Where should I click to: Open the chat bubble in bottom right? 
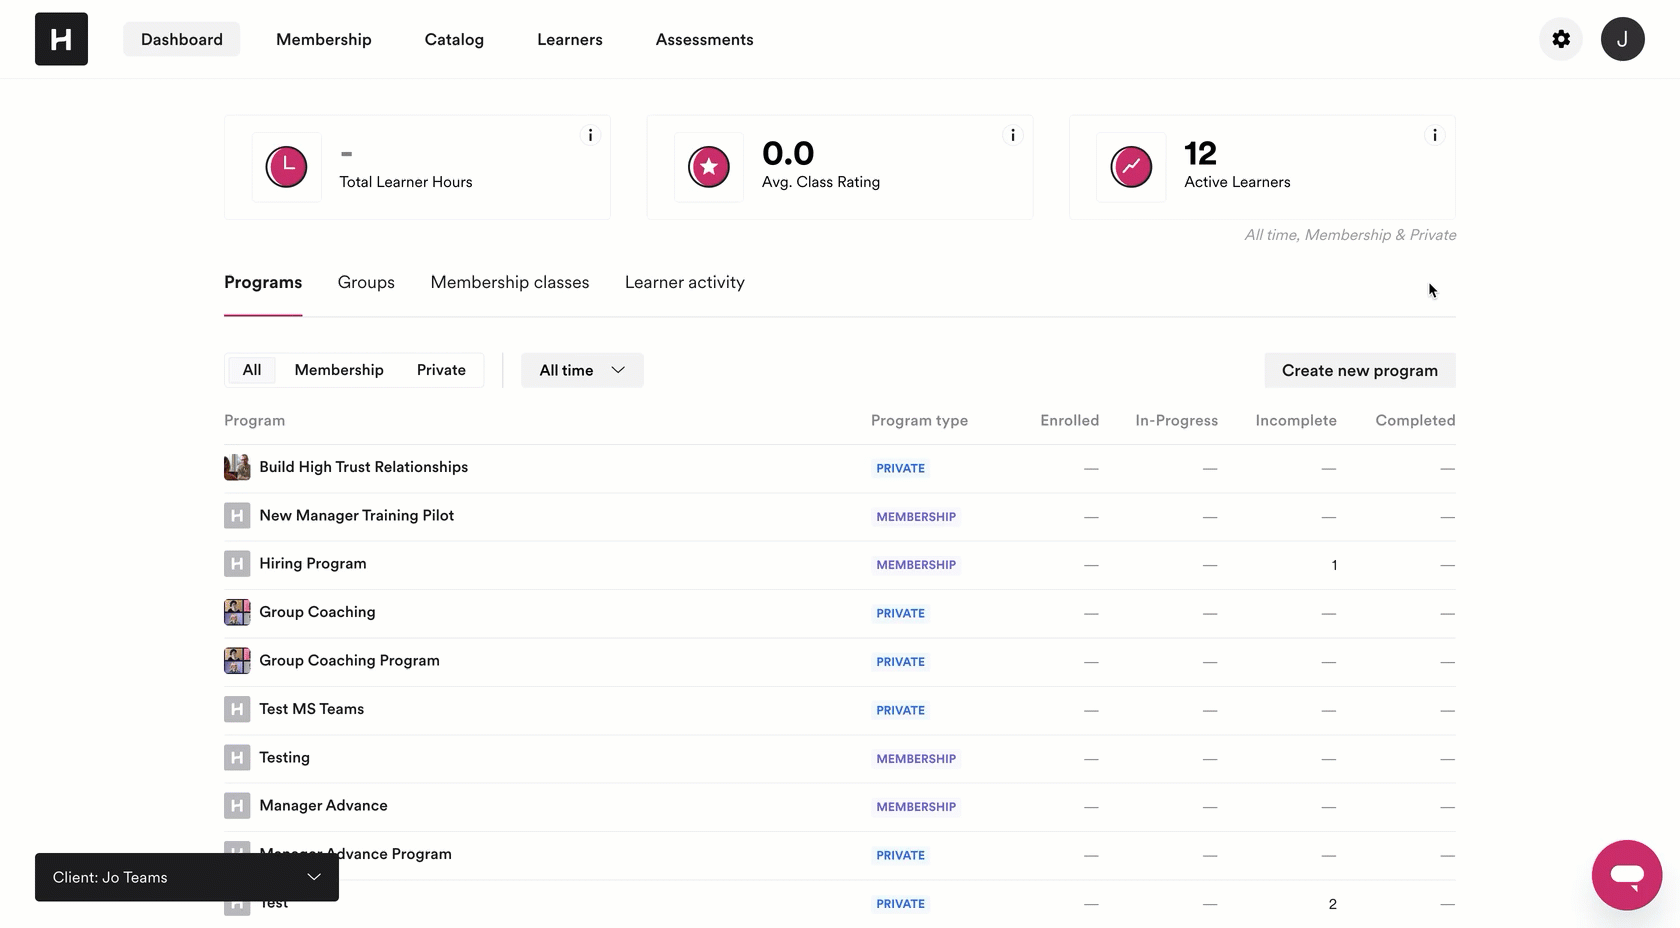(x=1627, y=875)
